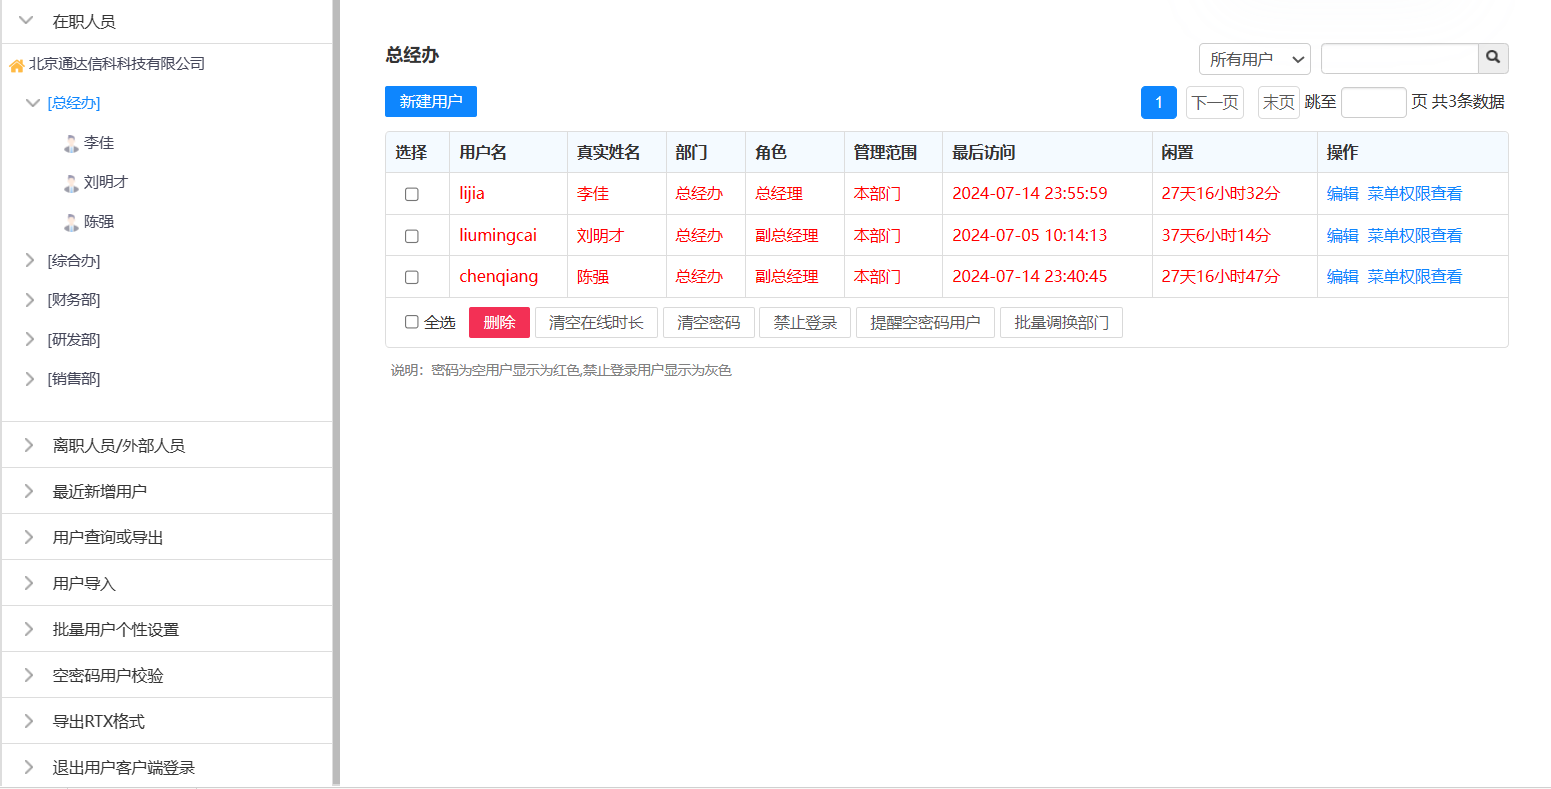
Task: Click the user avatar icon beside 李佳
Action: (71, 143)
